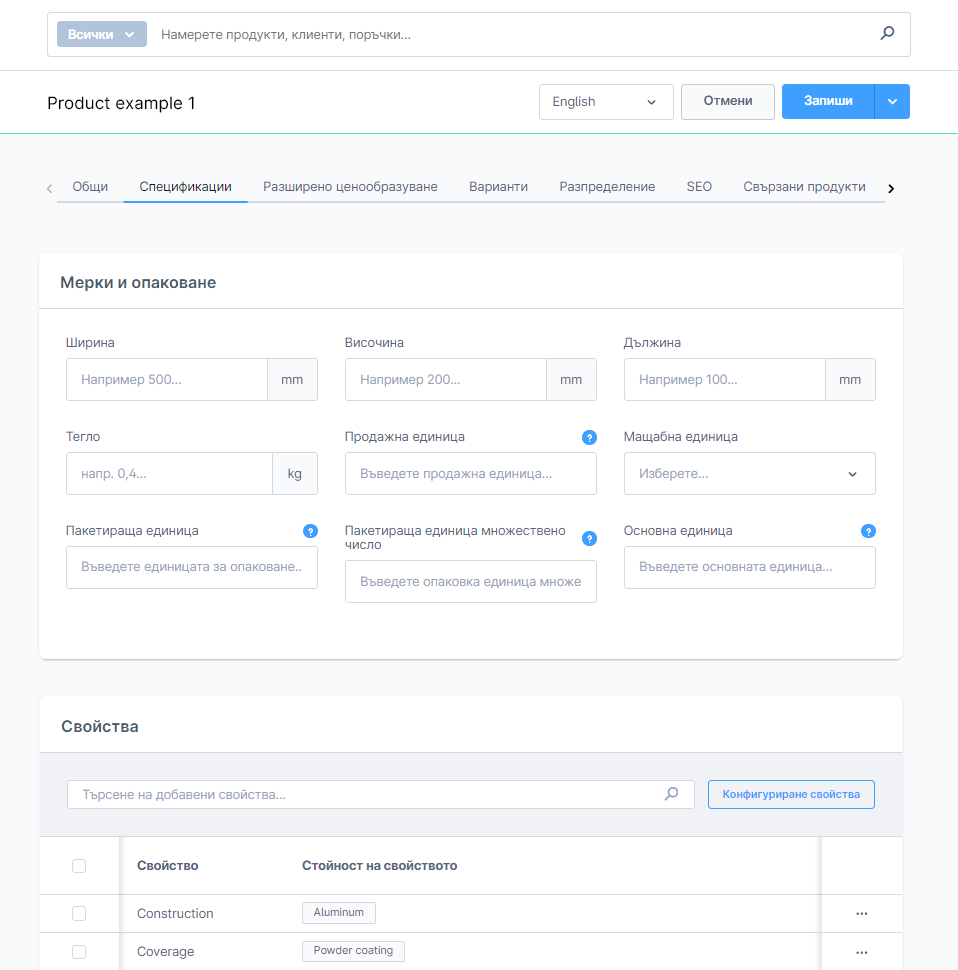Image resolution: width=958 pixels, height=970 pixels.
Task: Click help icon next to Основна единица
Action: pyautogui.click(x=868, y=531)
